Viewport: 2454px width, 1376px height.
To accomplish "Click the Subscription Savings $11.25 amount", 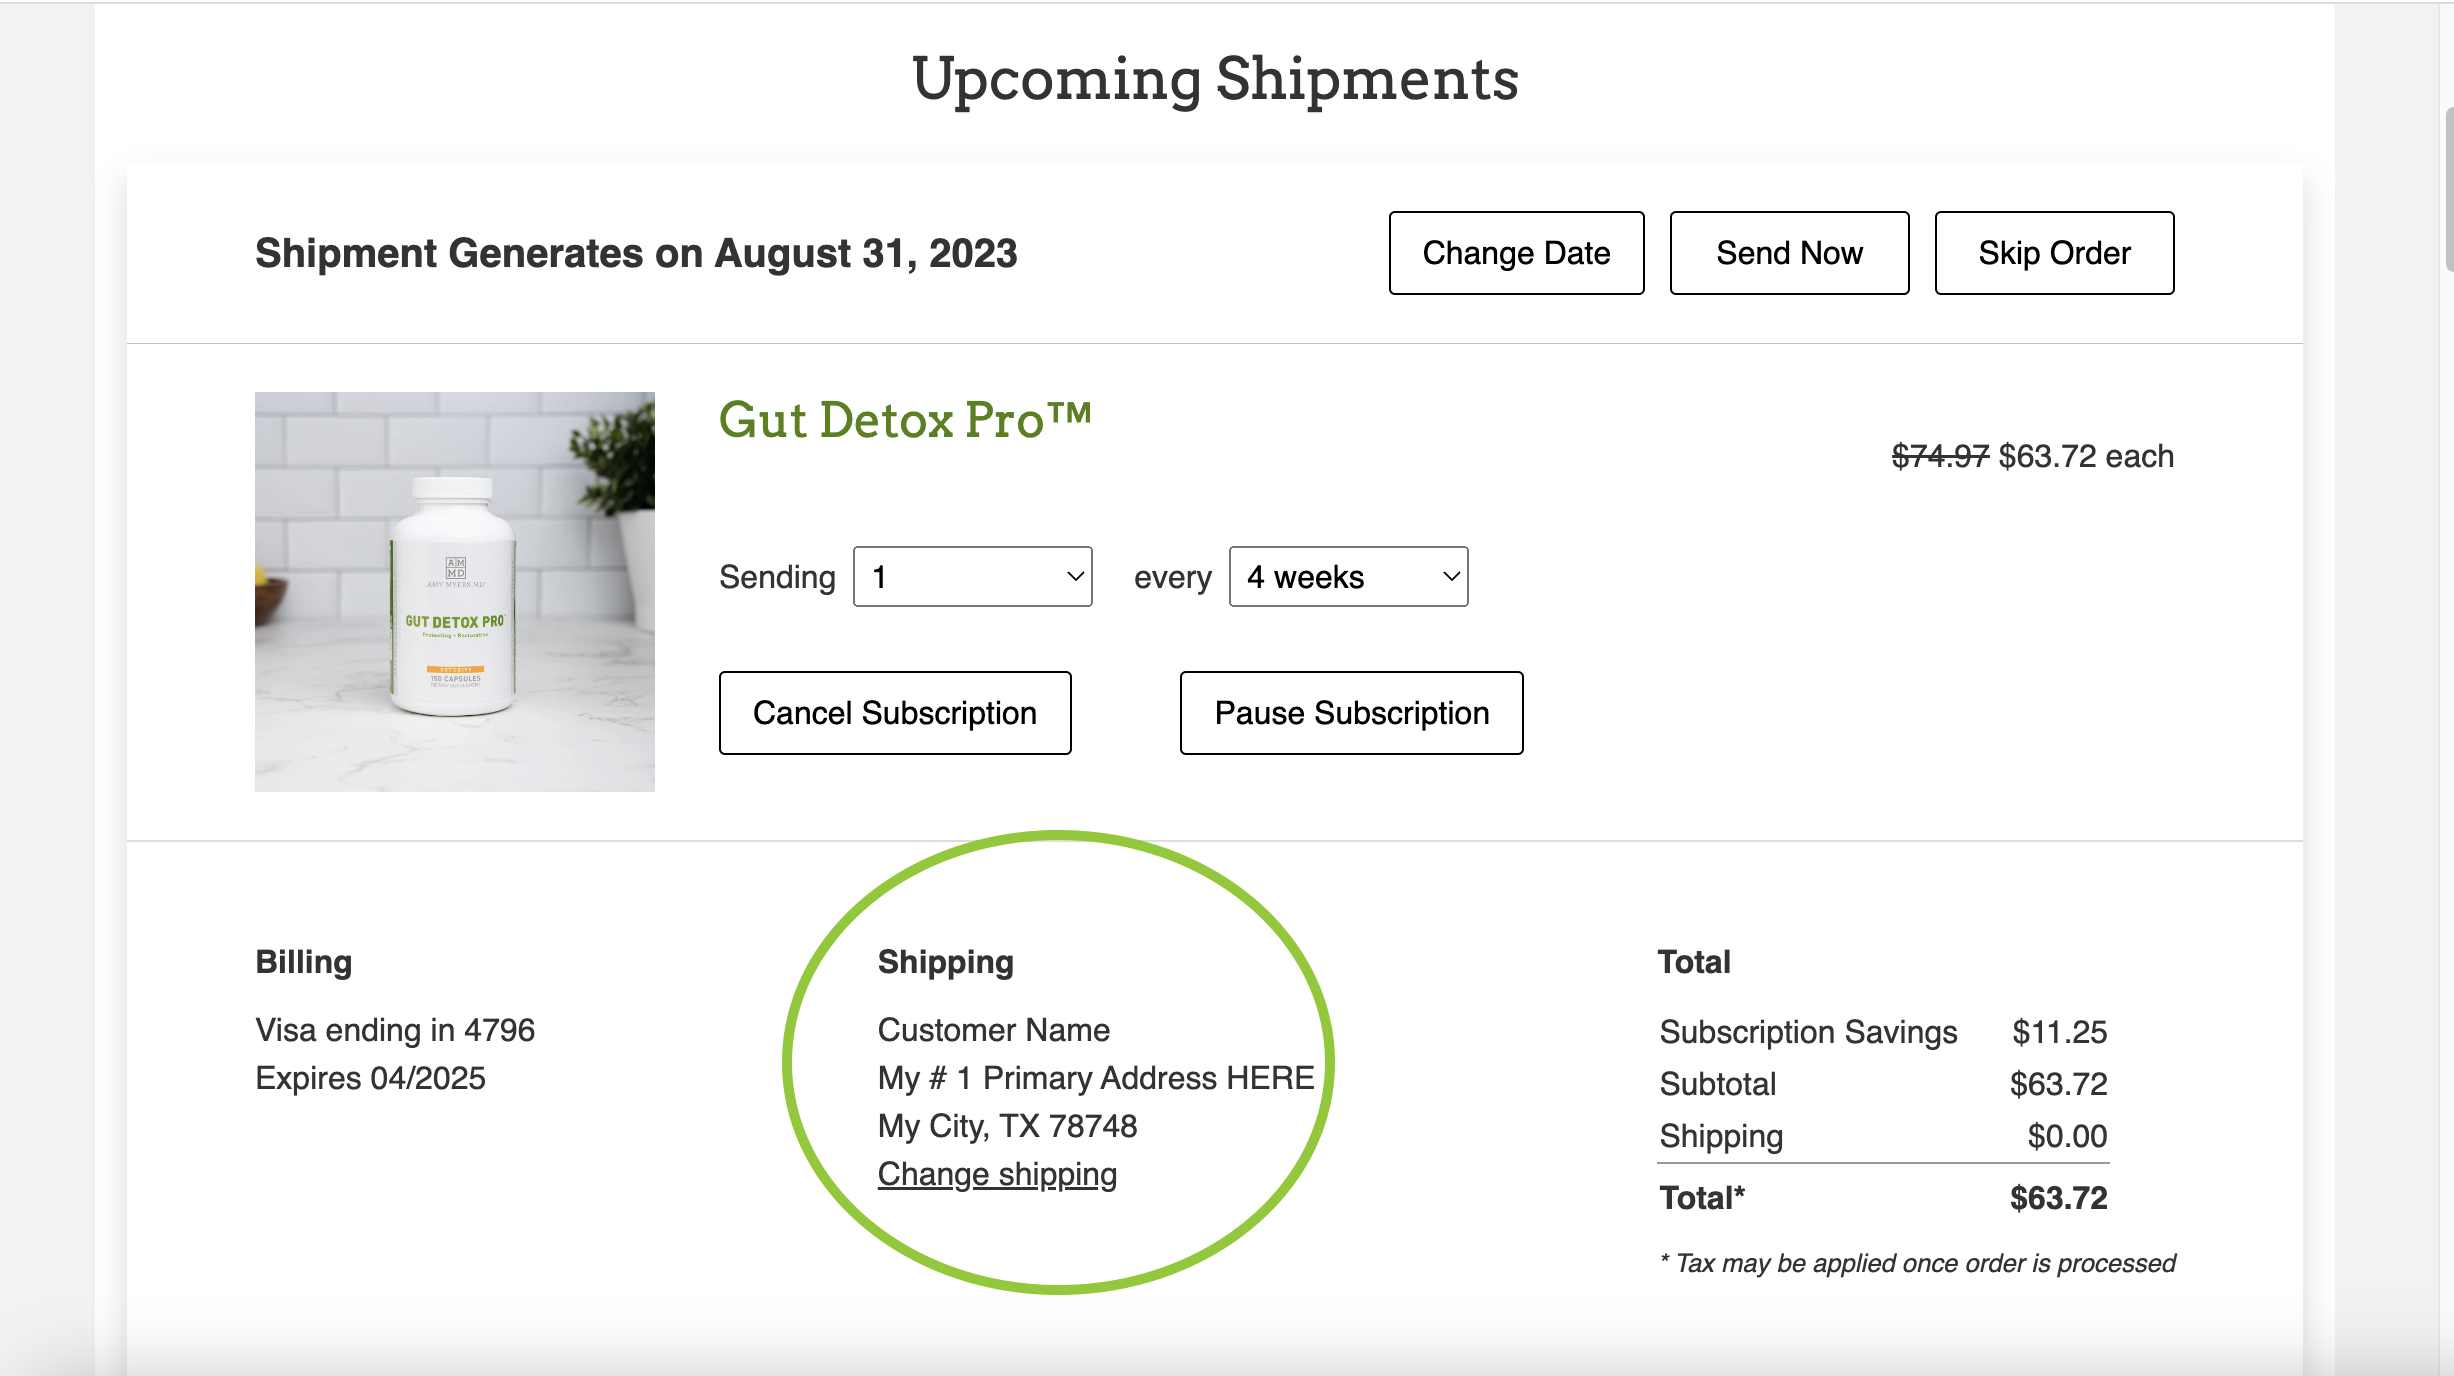I will [2059, 1032].
